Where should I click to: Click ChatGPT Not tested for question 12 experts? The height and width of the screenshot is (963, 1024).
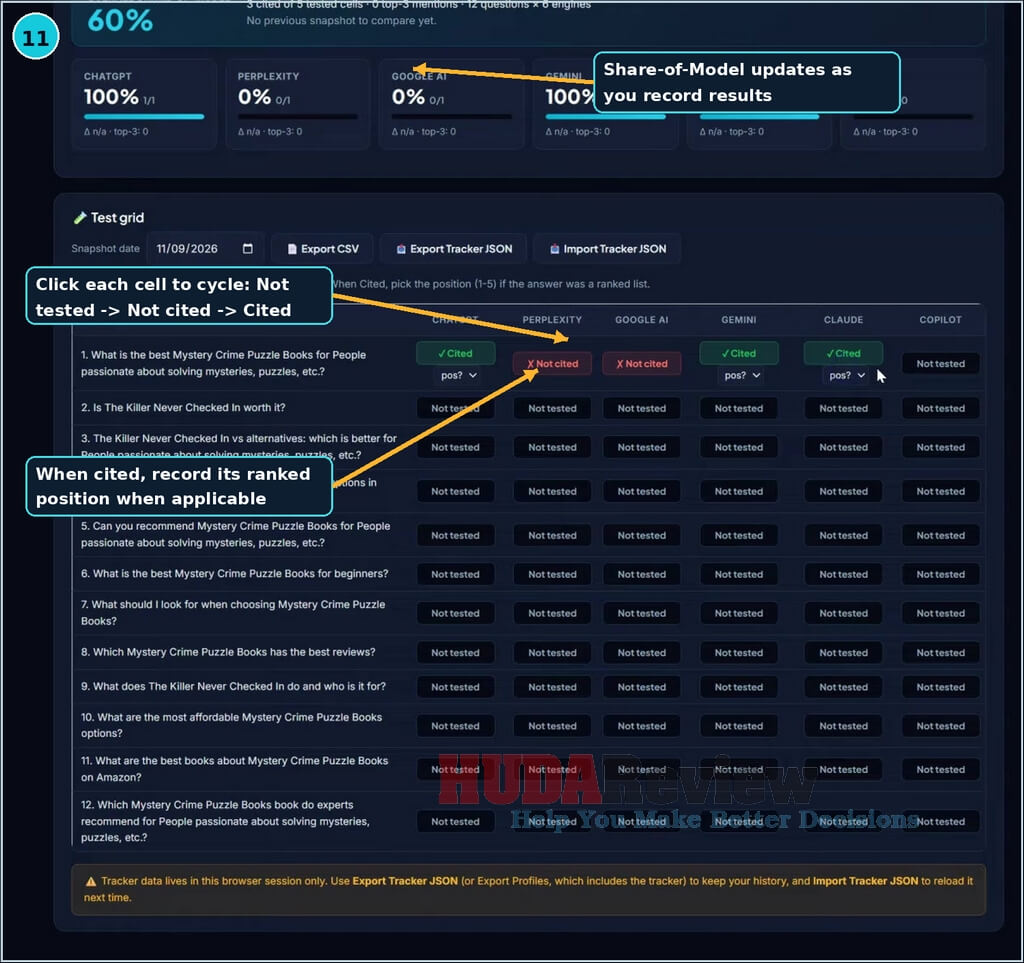[x=455, y=821]
